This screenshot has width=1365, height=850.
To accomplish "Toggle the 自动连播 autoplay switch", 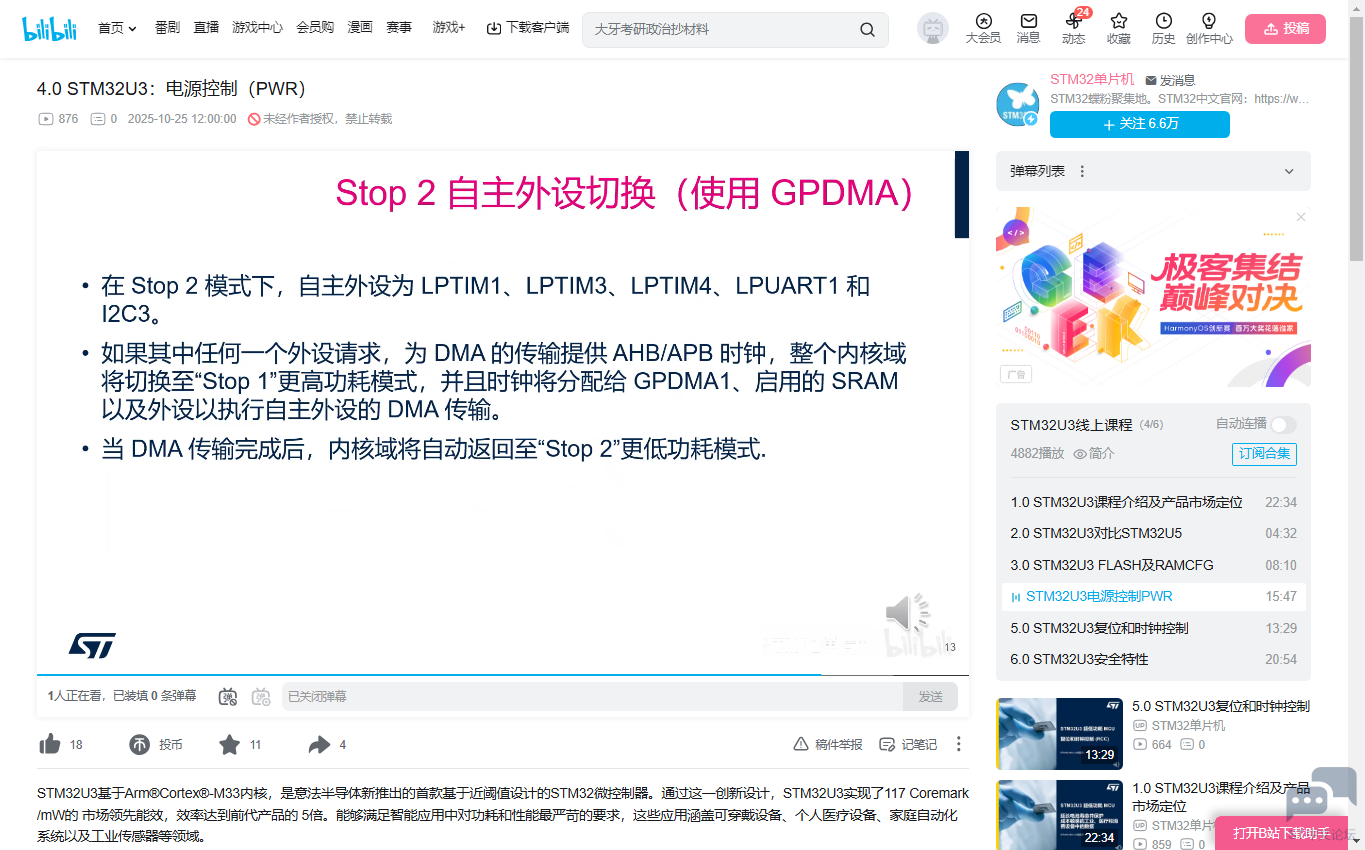I will coord(1283,424).
